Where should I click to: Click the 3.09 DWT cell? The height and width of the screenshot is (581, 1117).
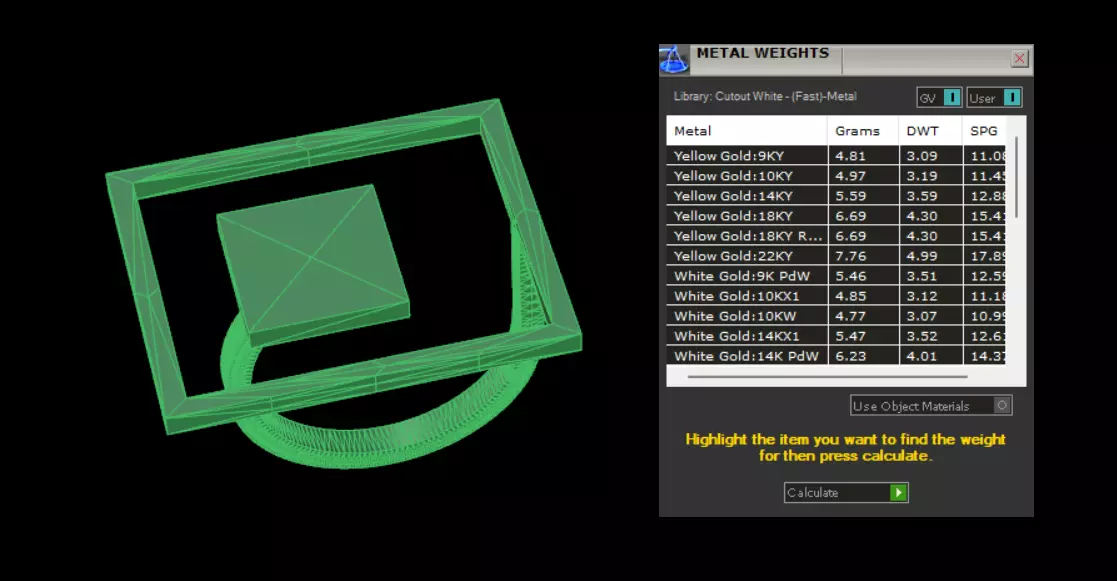tap(931, 155)
